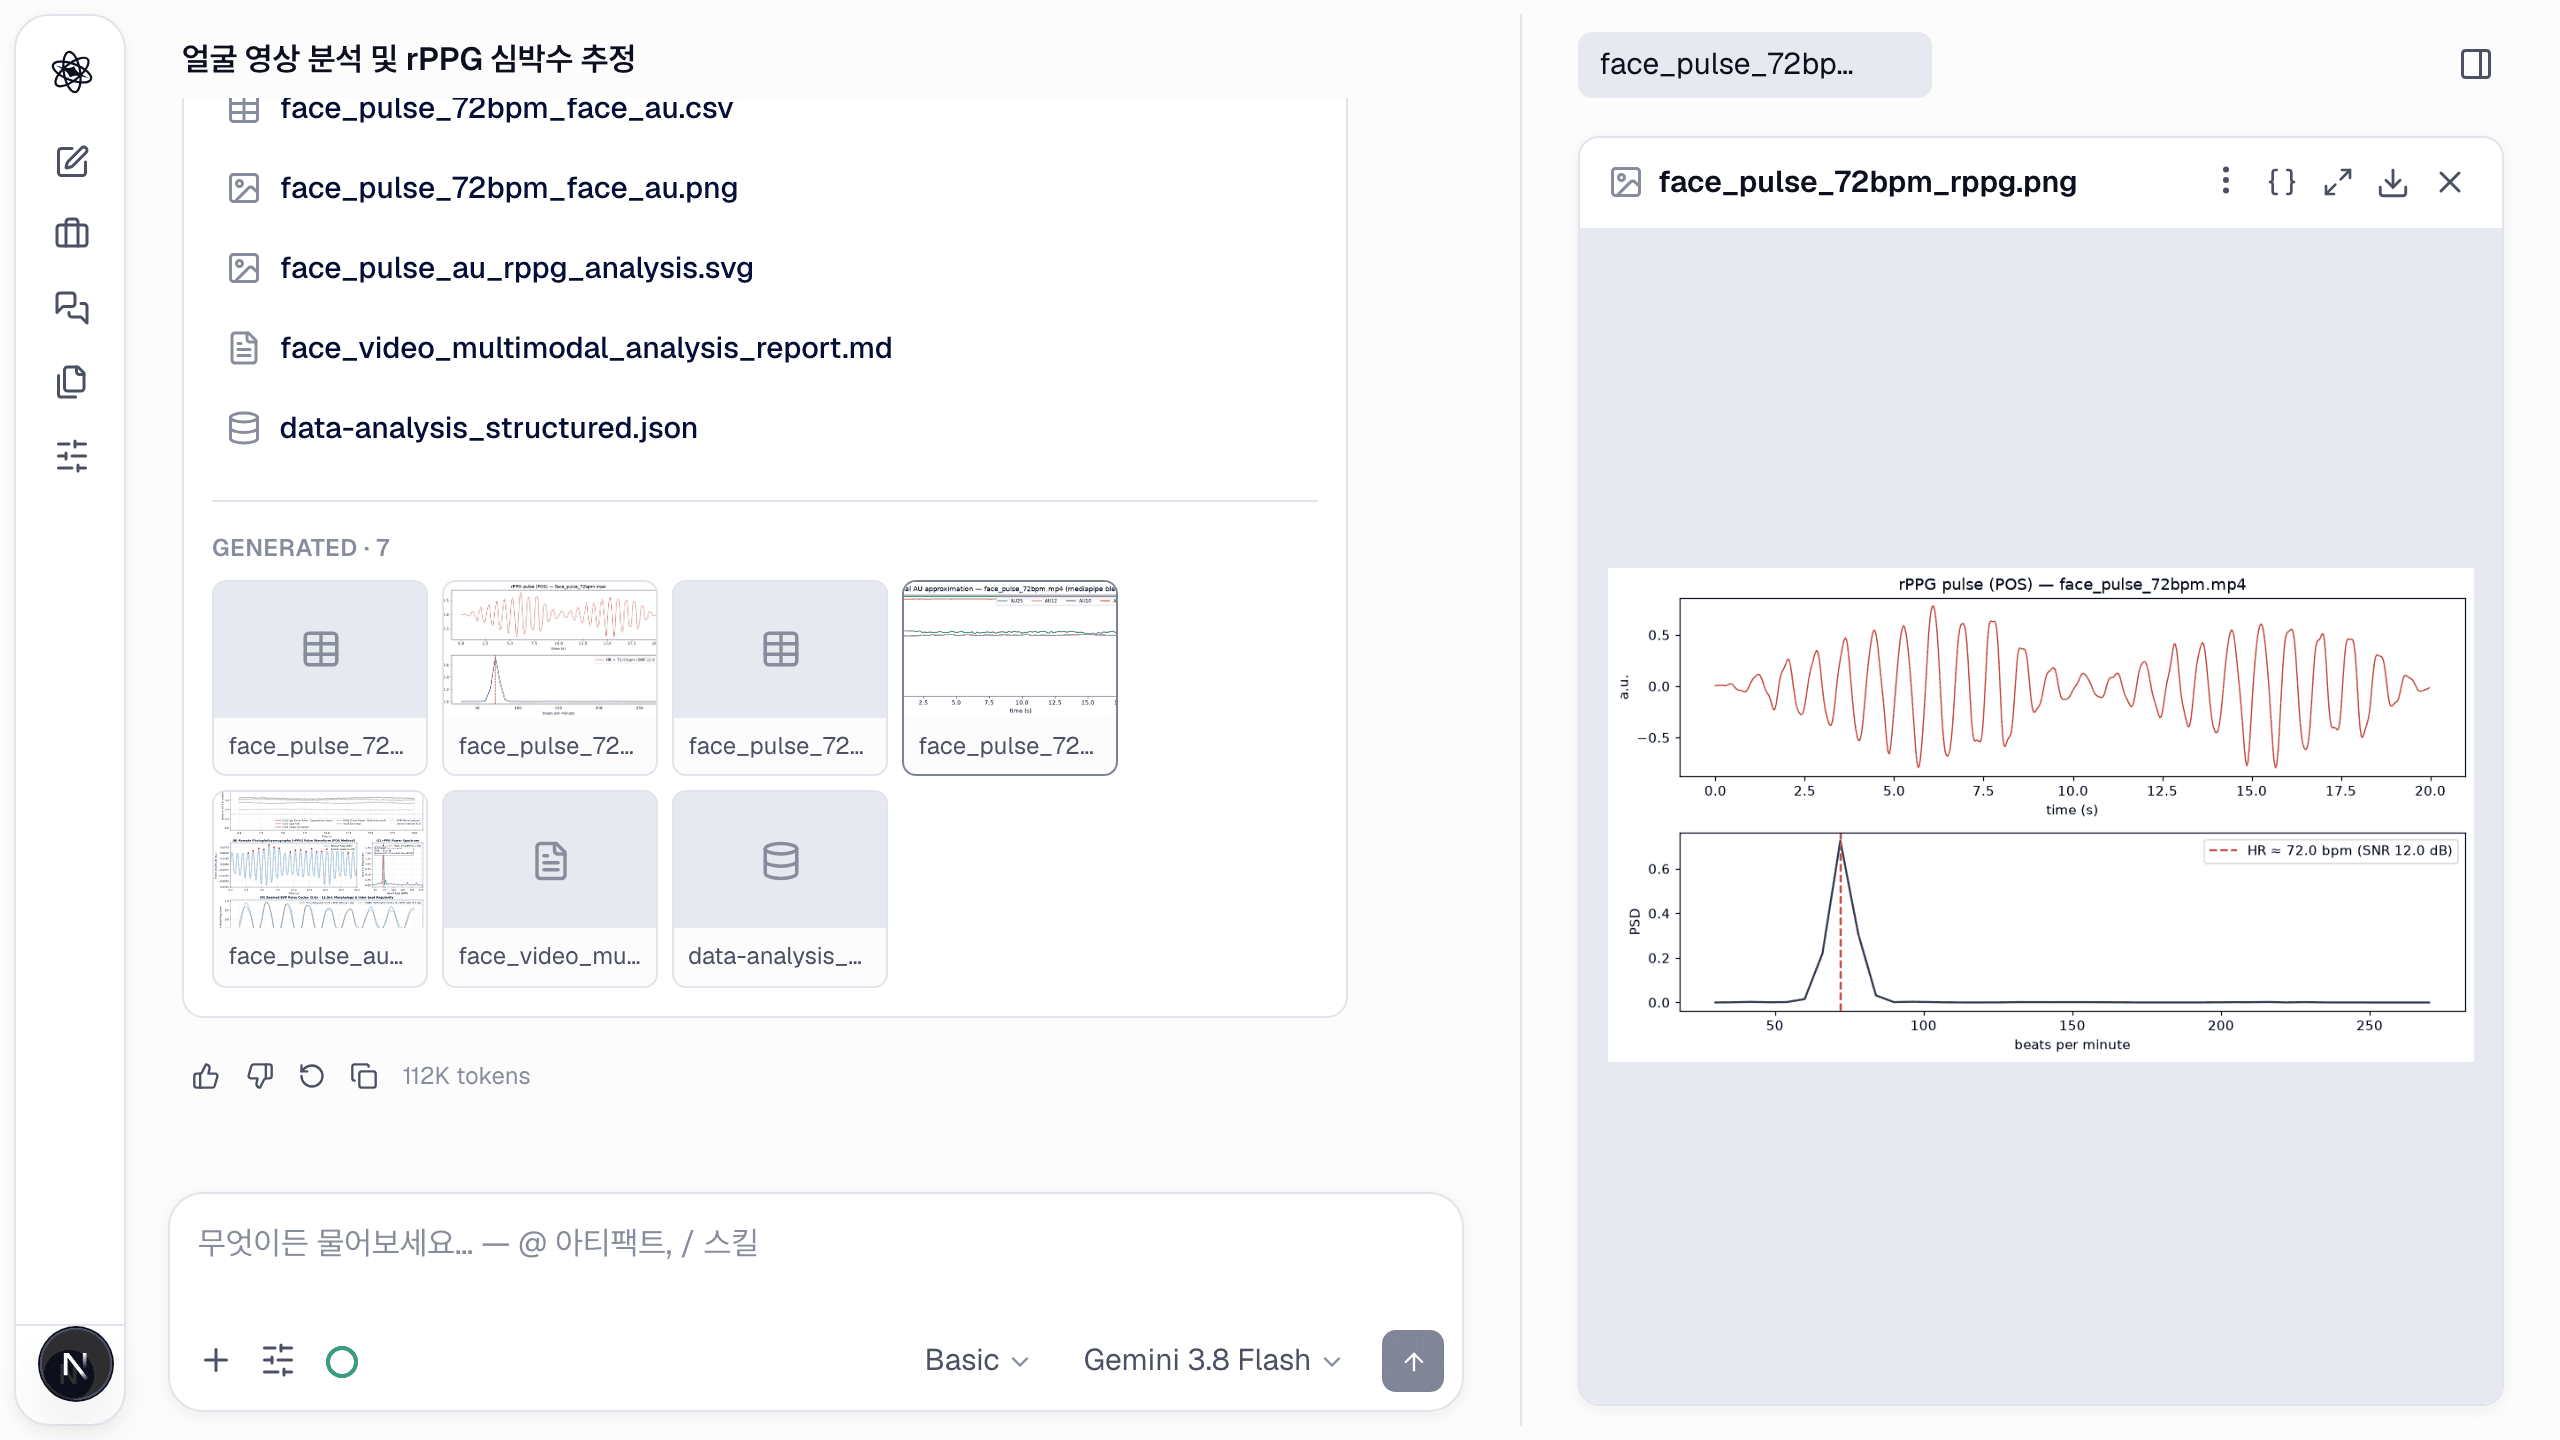Open the copied files artifacts icon
Image resolution: width=2560 pixels, height=1440 pixels.
pos(72,381)
